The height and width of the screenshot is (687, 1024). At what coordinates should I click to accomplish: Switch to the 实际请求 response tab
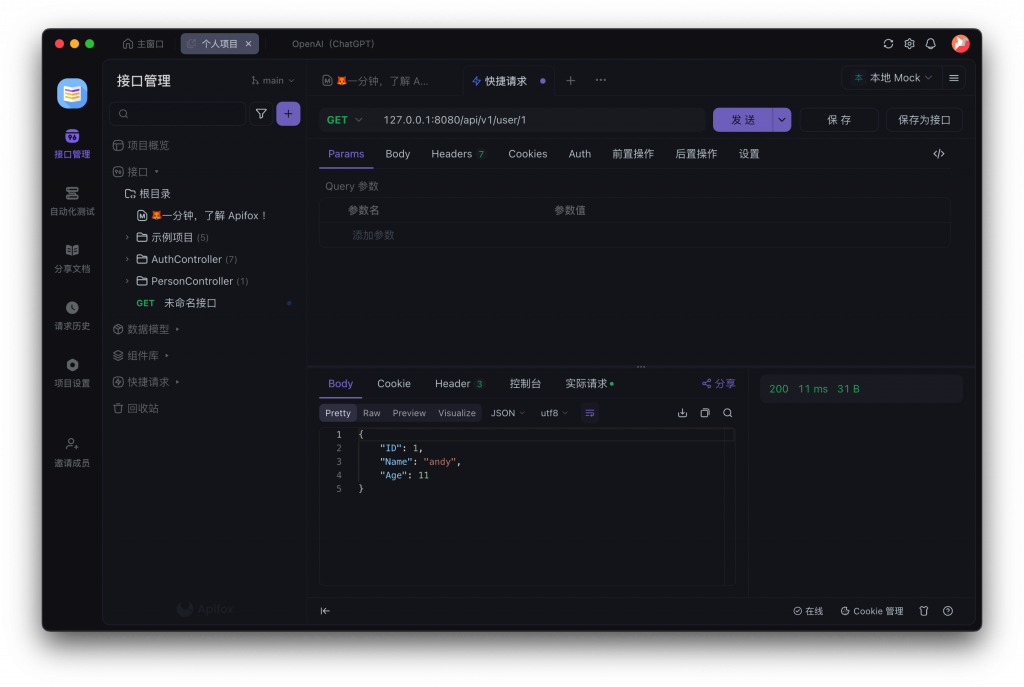pyautogui.click(x=589, y=383)
